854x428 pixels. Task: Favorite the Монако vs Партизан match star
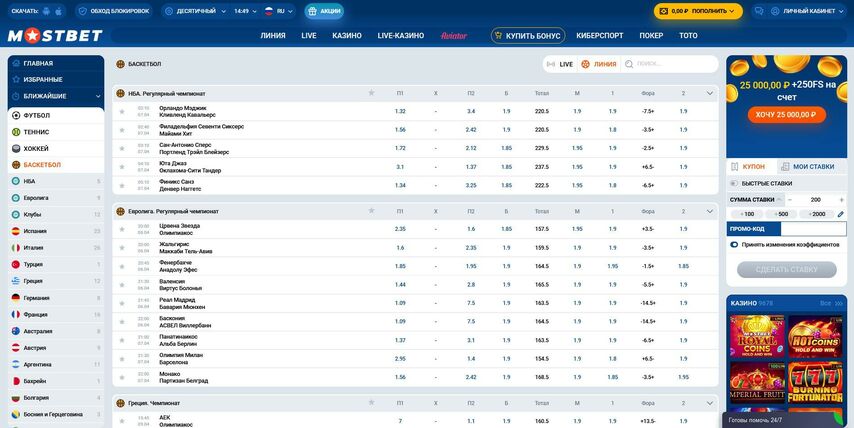point(121,377)
